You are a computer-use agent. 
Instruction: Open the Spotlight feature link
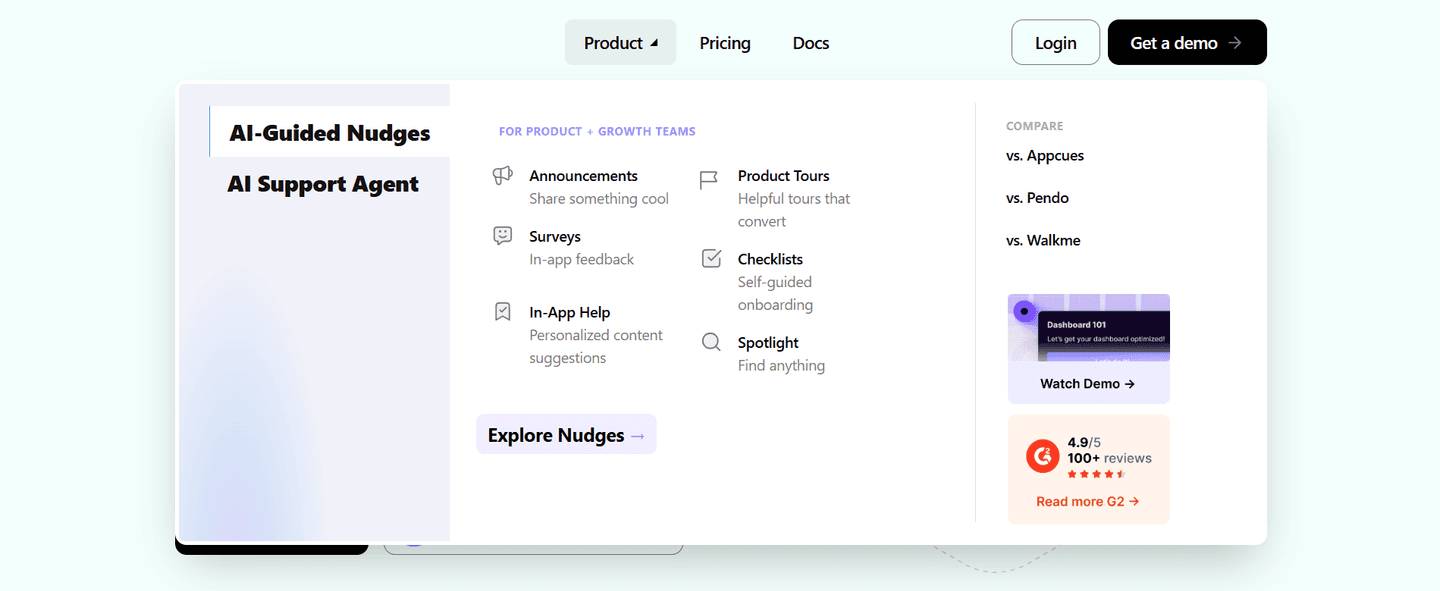point(768,343)
